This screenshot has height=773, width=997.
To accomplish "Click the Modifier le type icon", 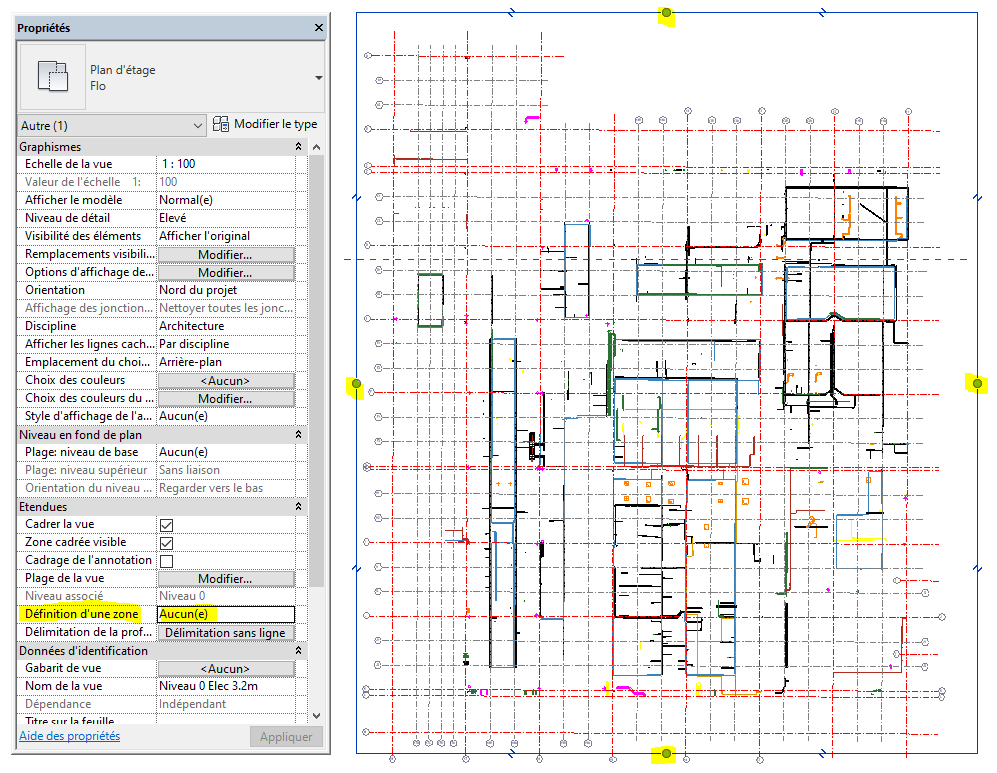I will [222, 125].
